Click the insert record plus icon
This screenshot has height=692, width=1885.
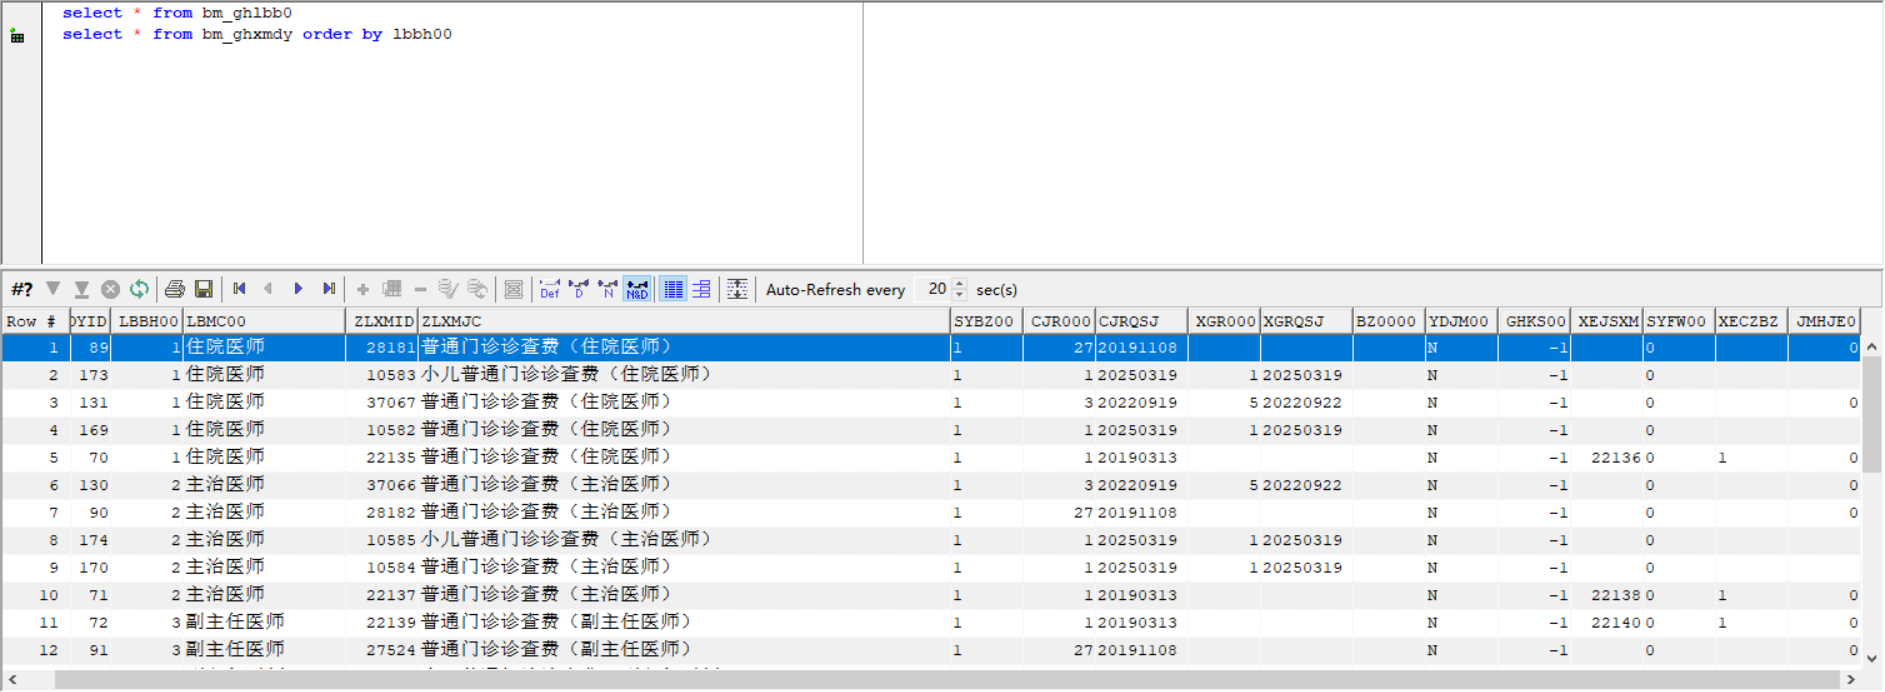click(x=363, y=289)
